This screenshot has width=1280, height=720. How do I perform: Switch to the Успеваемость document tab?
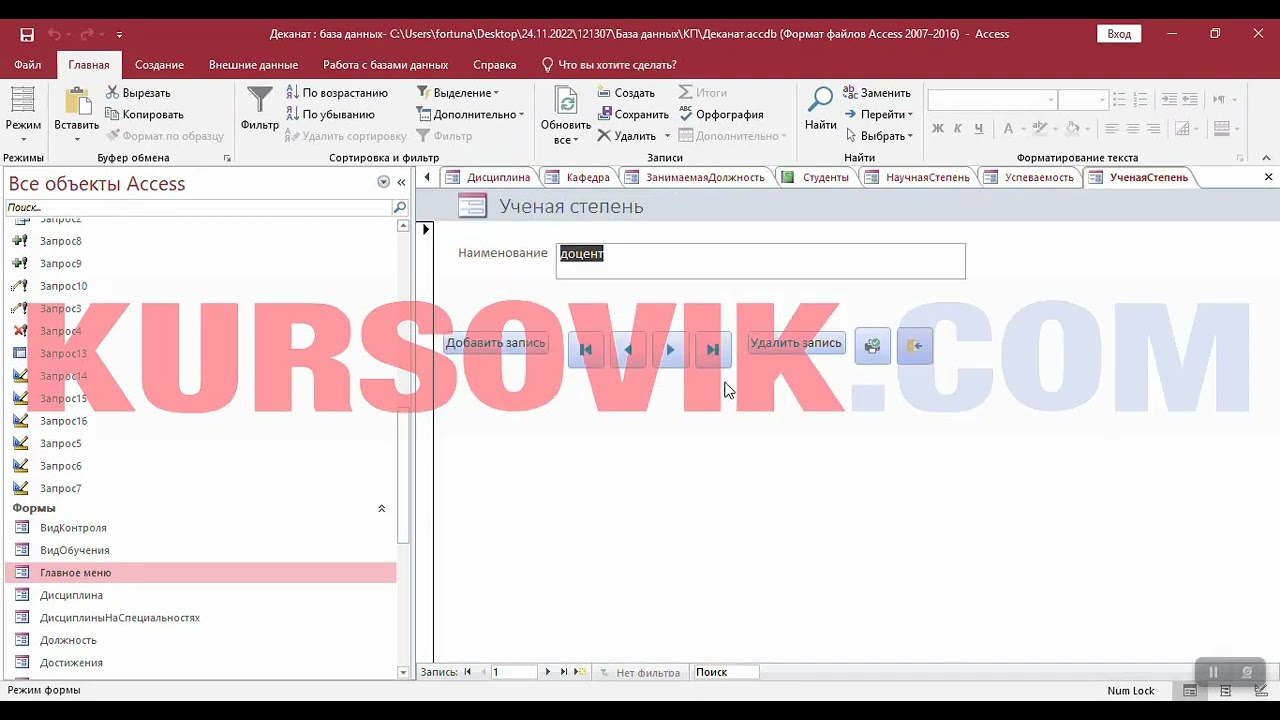click(1030, 177)
